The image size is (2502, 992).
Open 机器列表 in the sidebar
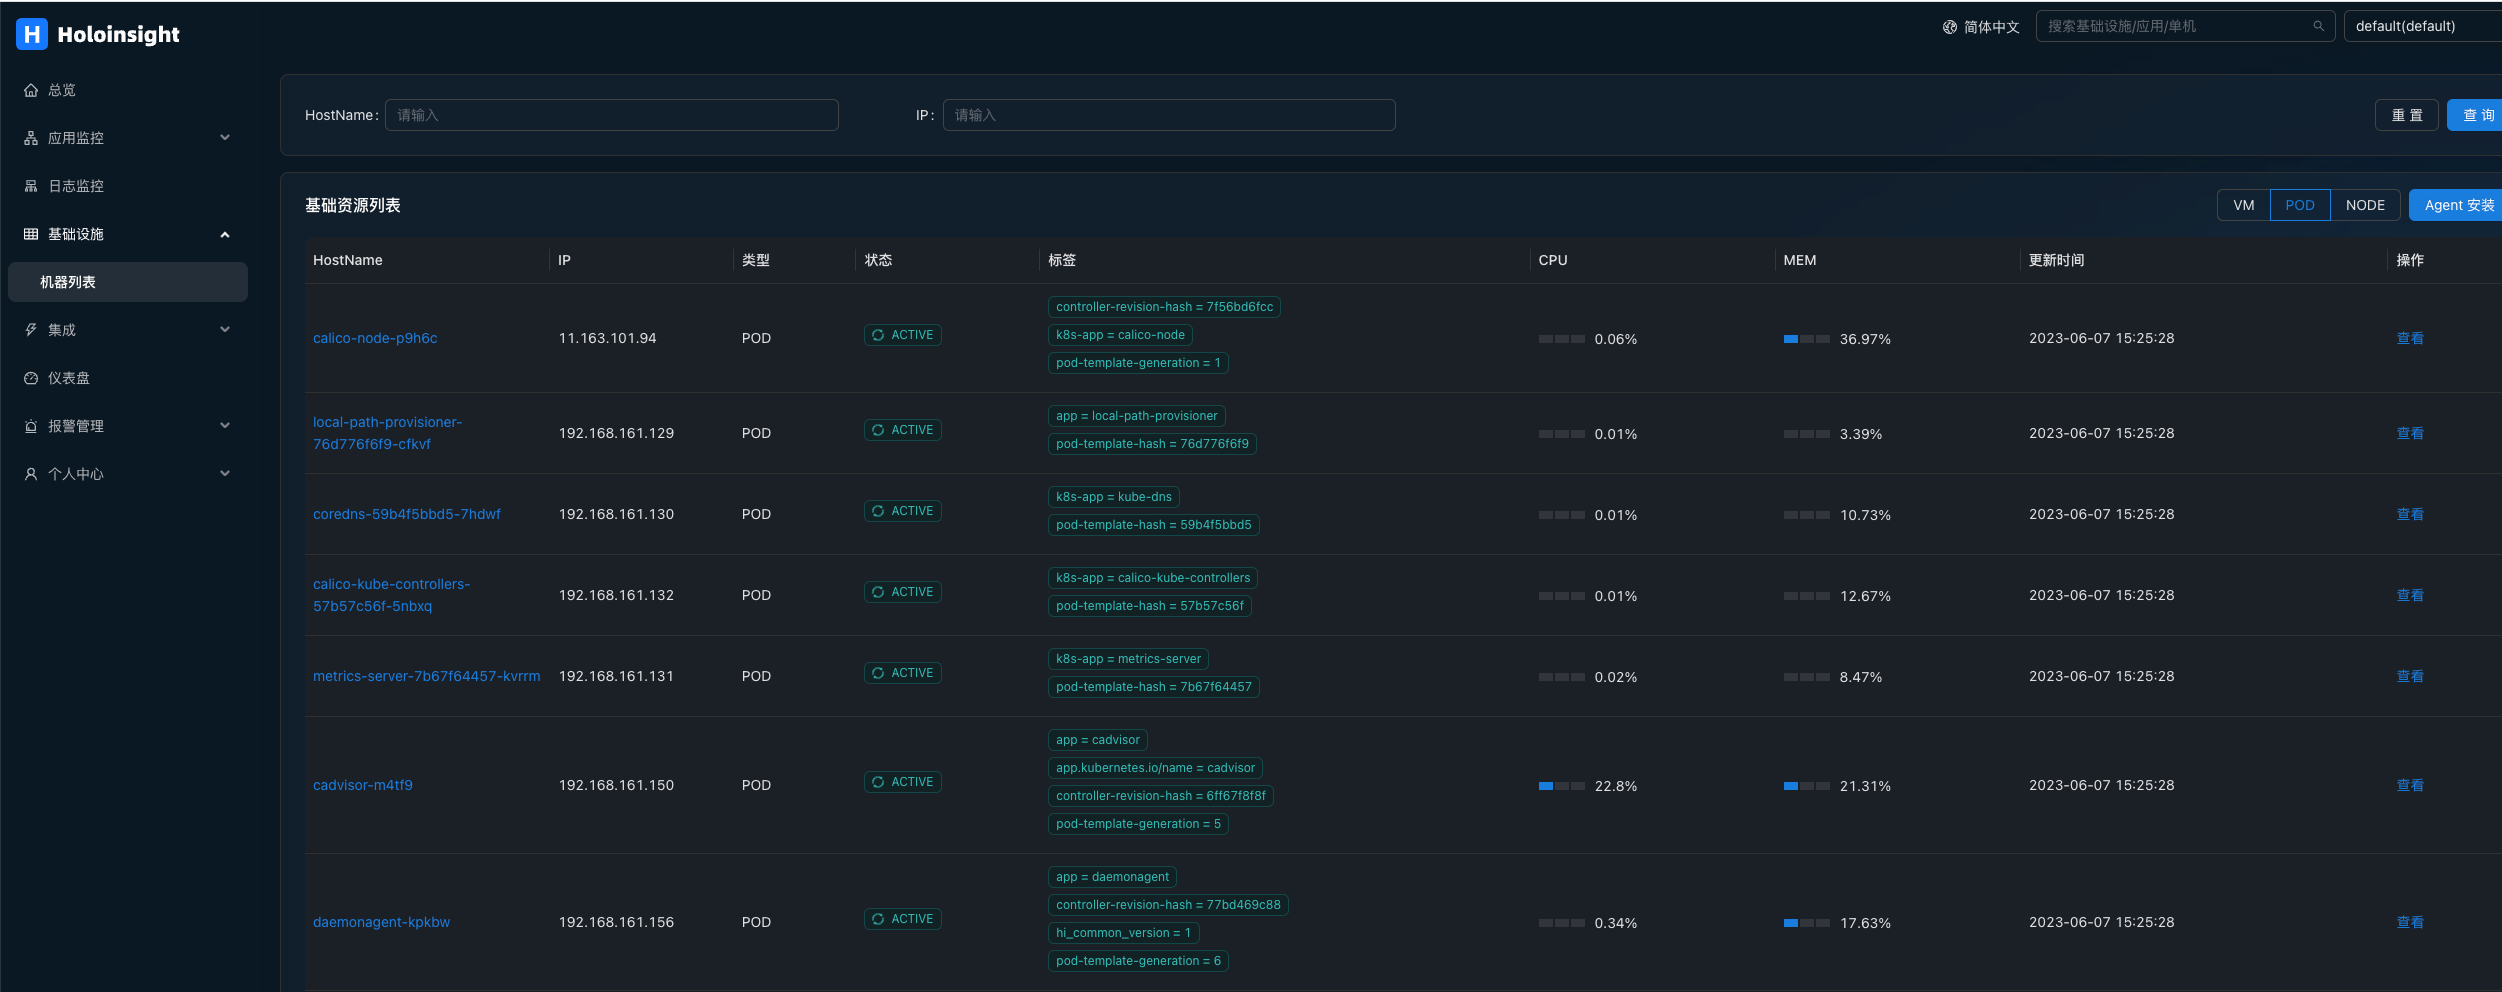[x=128, y=282]
